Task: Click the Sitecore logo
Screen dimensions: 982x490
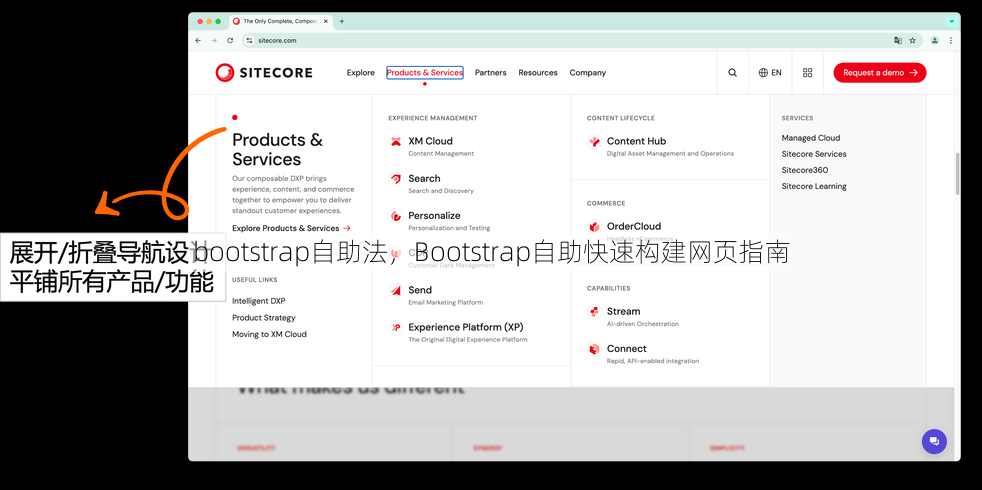Action: click(264, 73)
